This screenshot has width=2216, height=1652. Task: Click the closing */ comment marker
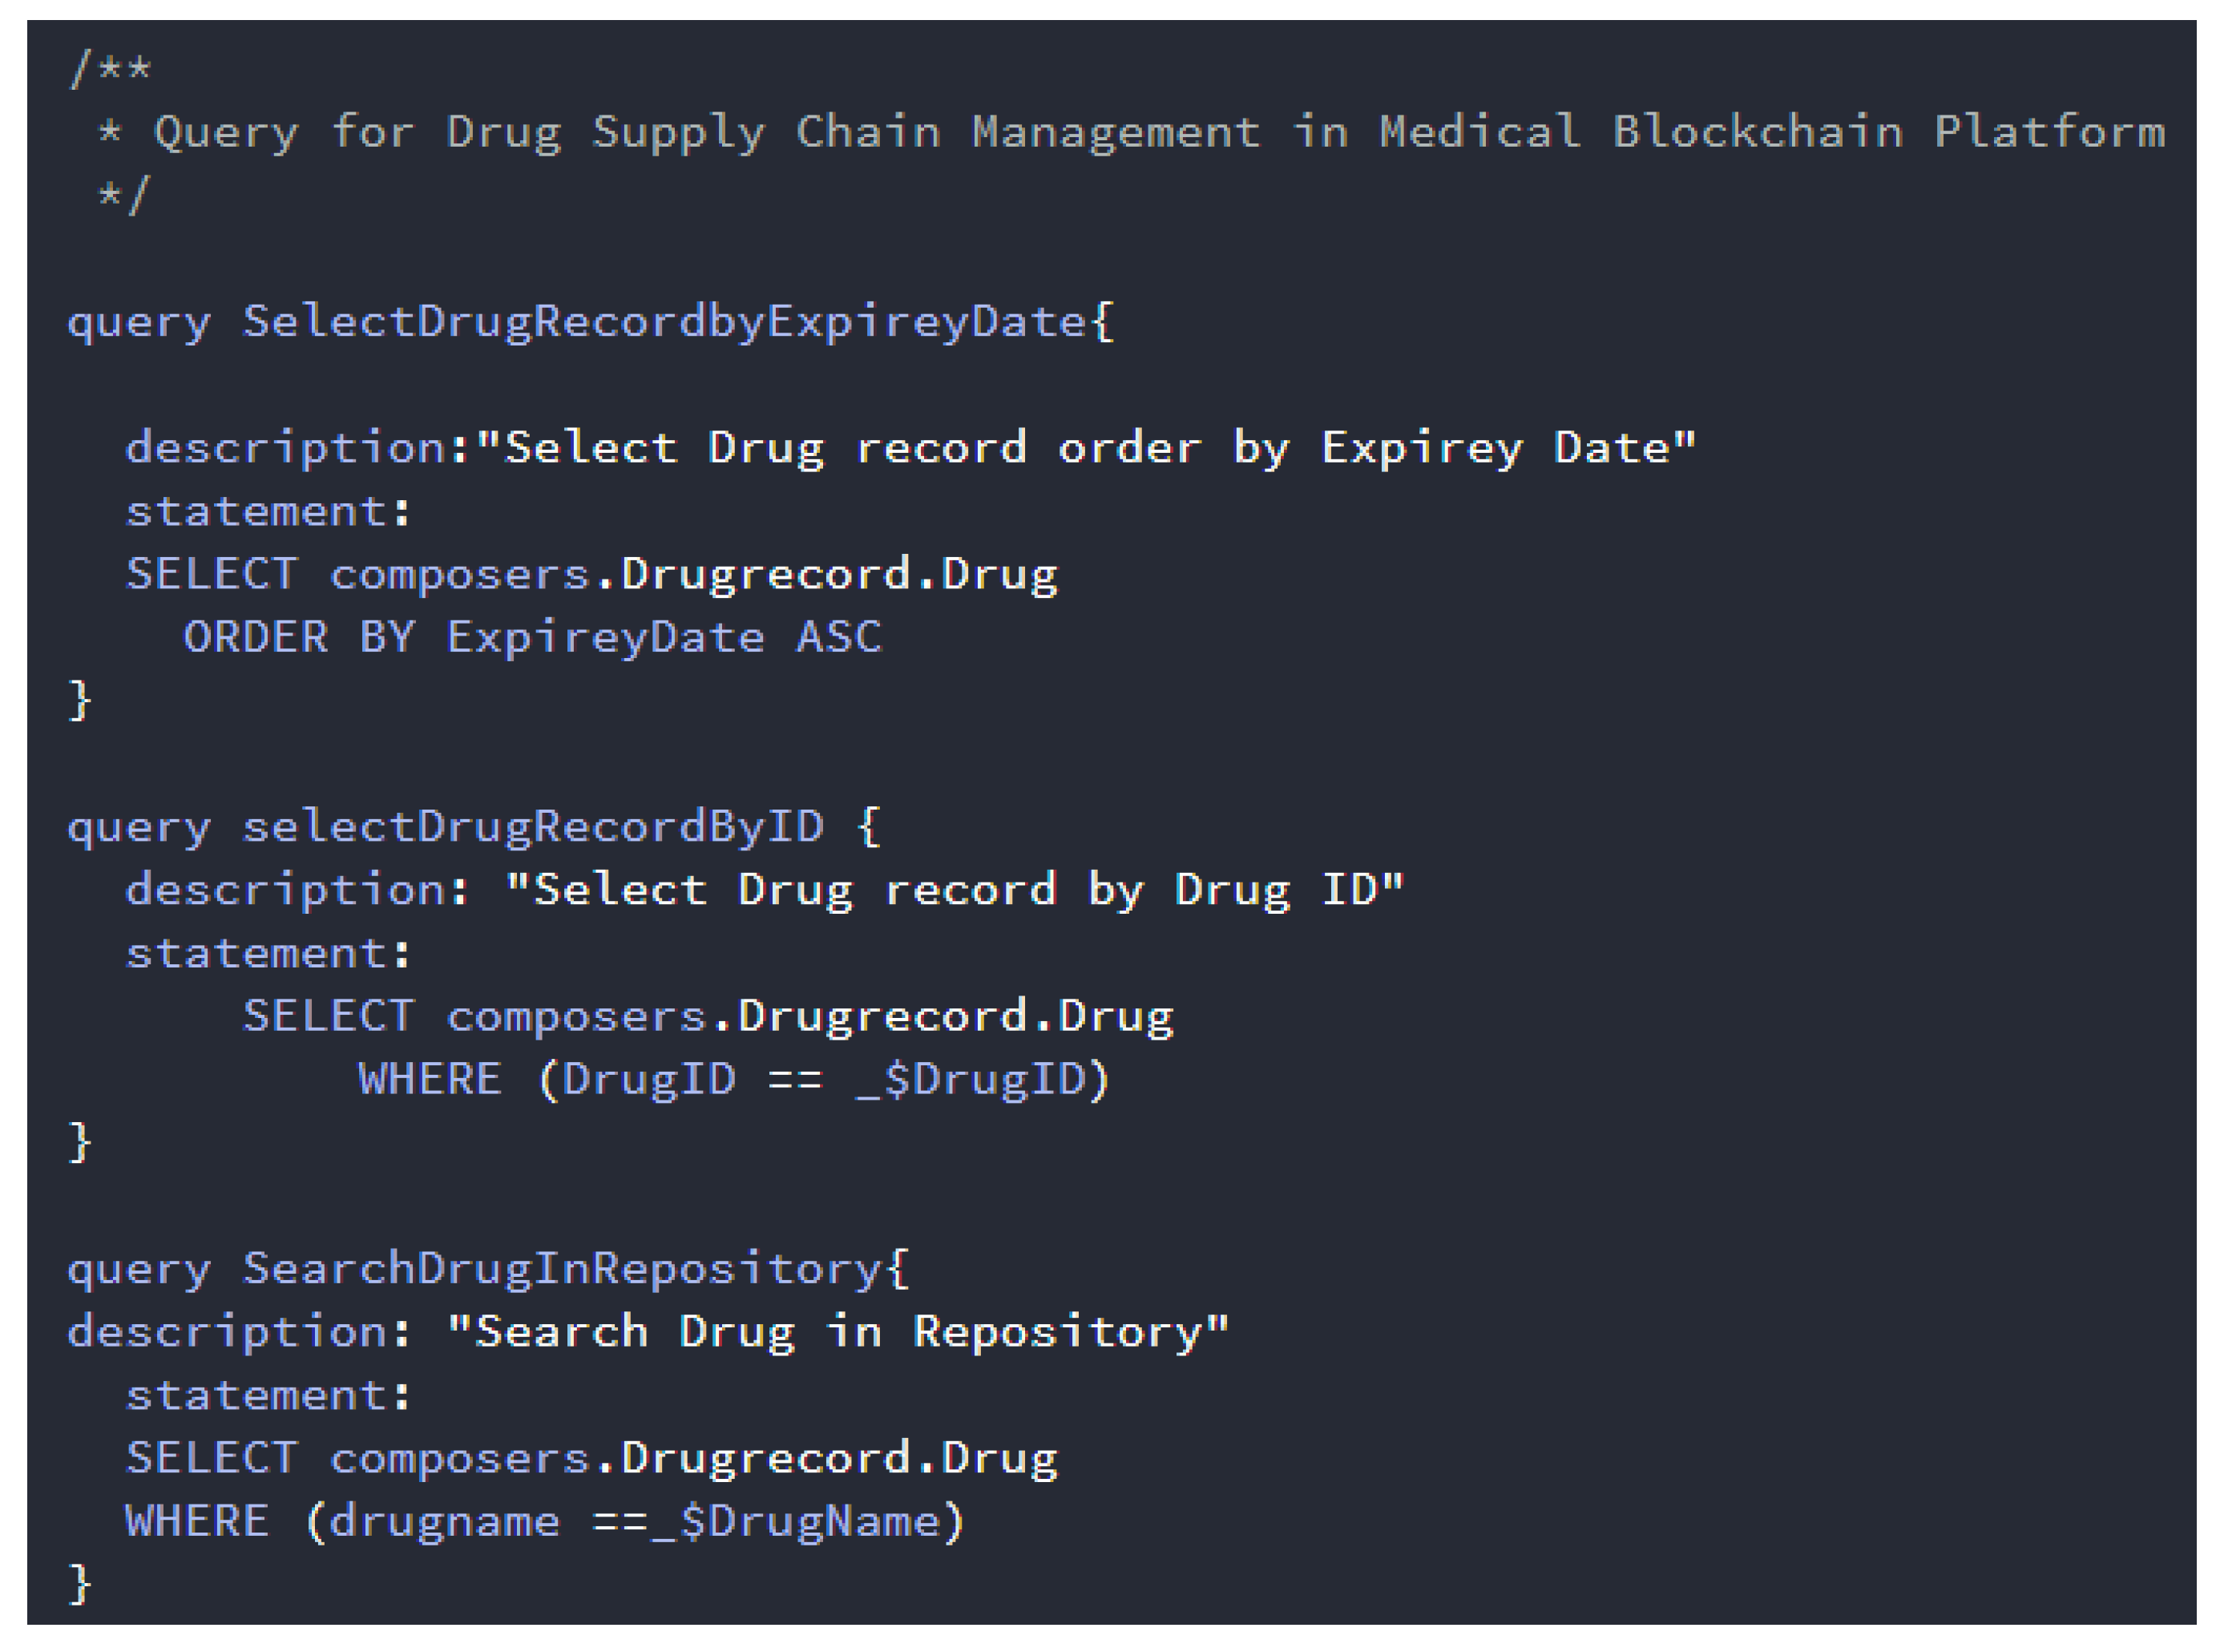[123, 195]
